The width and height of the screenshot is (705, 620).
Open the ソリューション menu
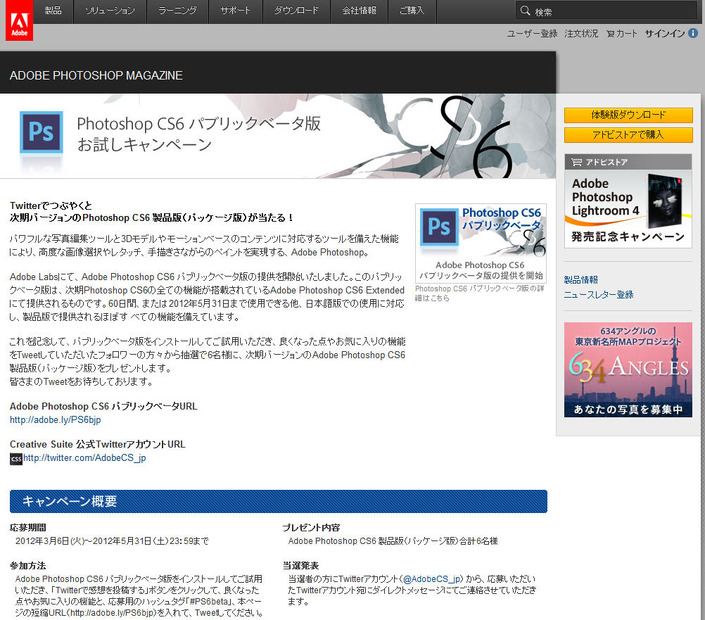tap(110, 11)
